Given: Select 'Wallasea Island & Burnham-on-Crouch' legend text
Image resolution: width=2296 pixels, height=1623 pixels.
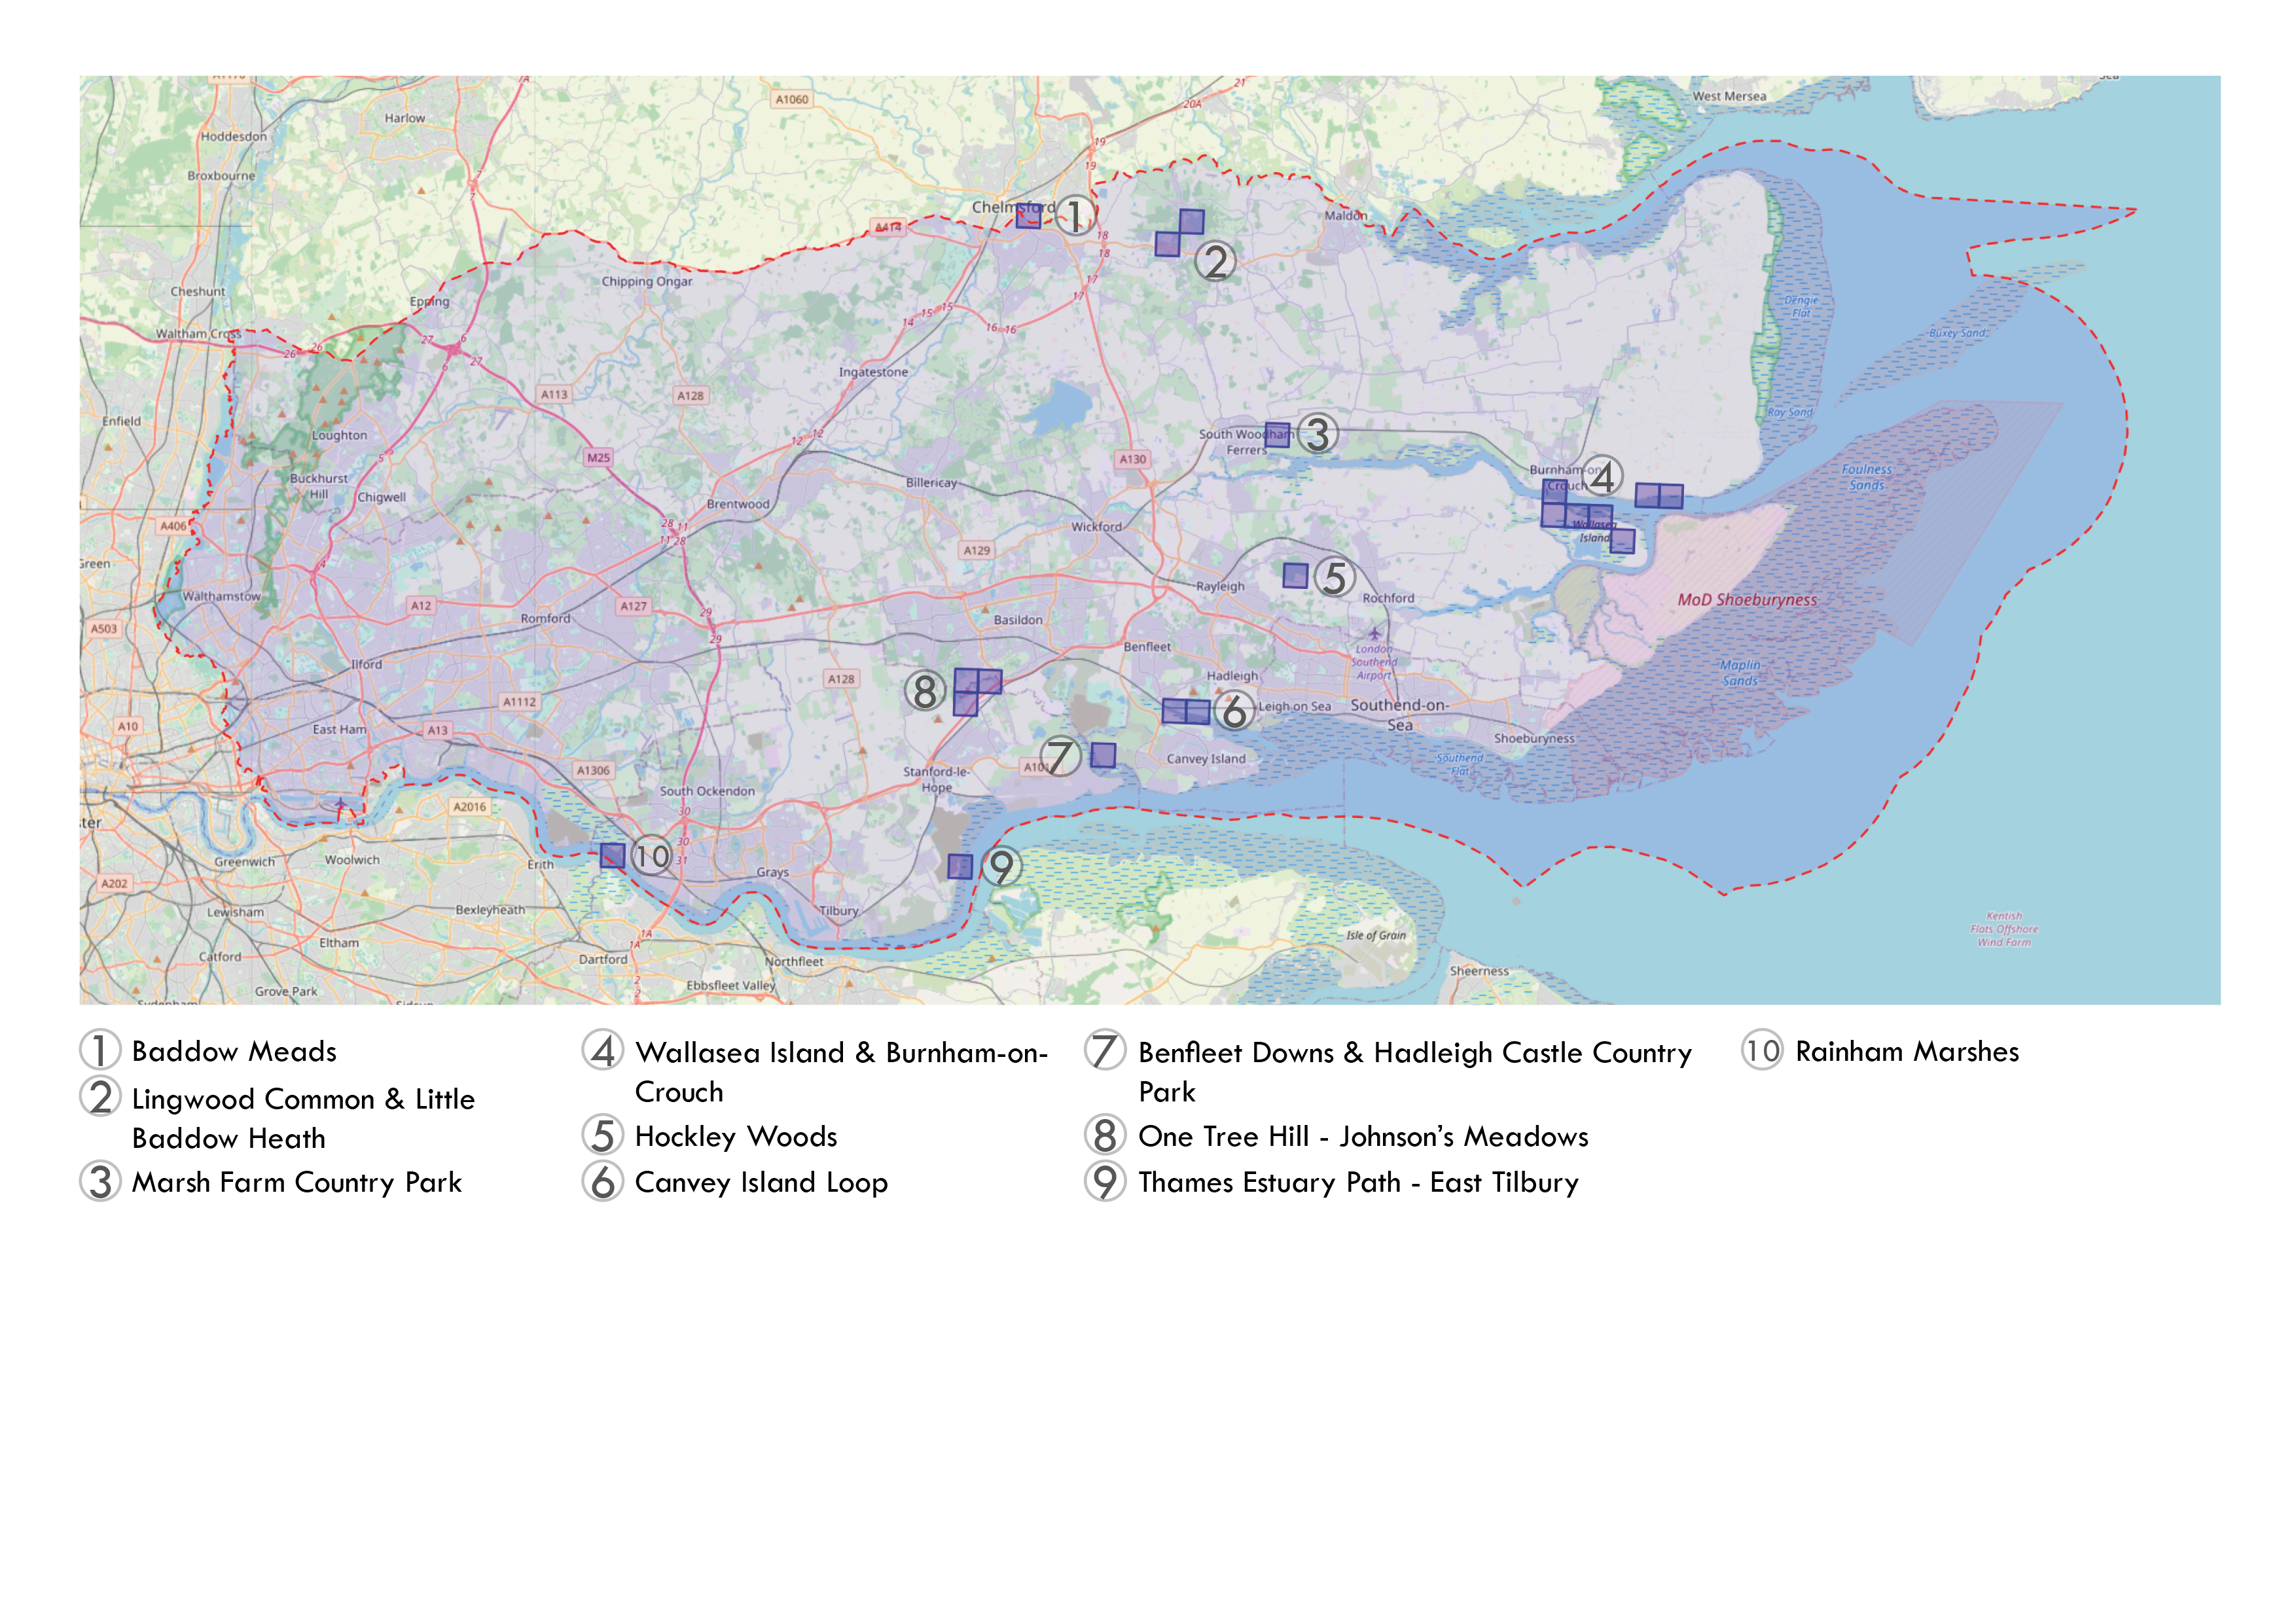Looking at the screenshot, I should pos(842,1072).
